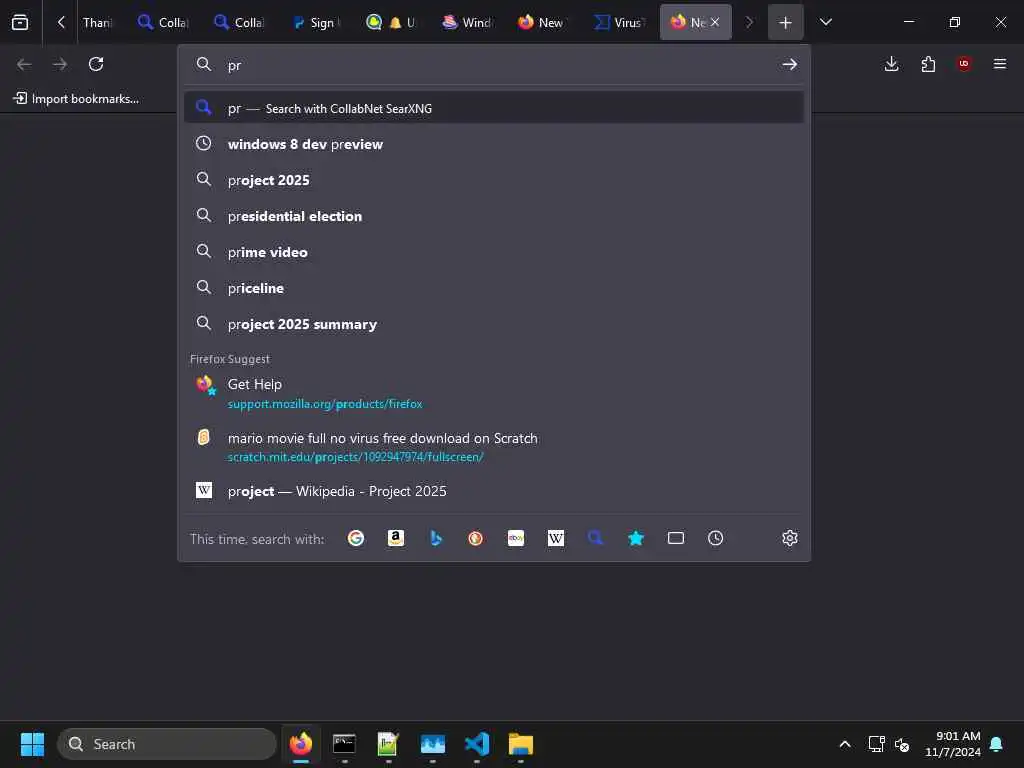The height and width of the screenshot is (768, 1024).
Task: Switch to the second CollabNet tab
Action: coord(240,22)
